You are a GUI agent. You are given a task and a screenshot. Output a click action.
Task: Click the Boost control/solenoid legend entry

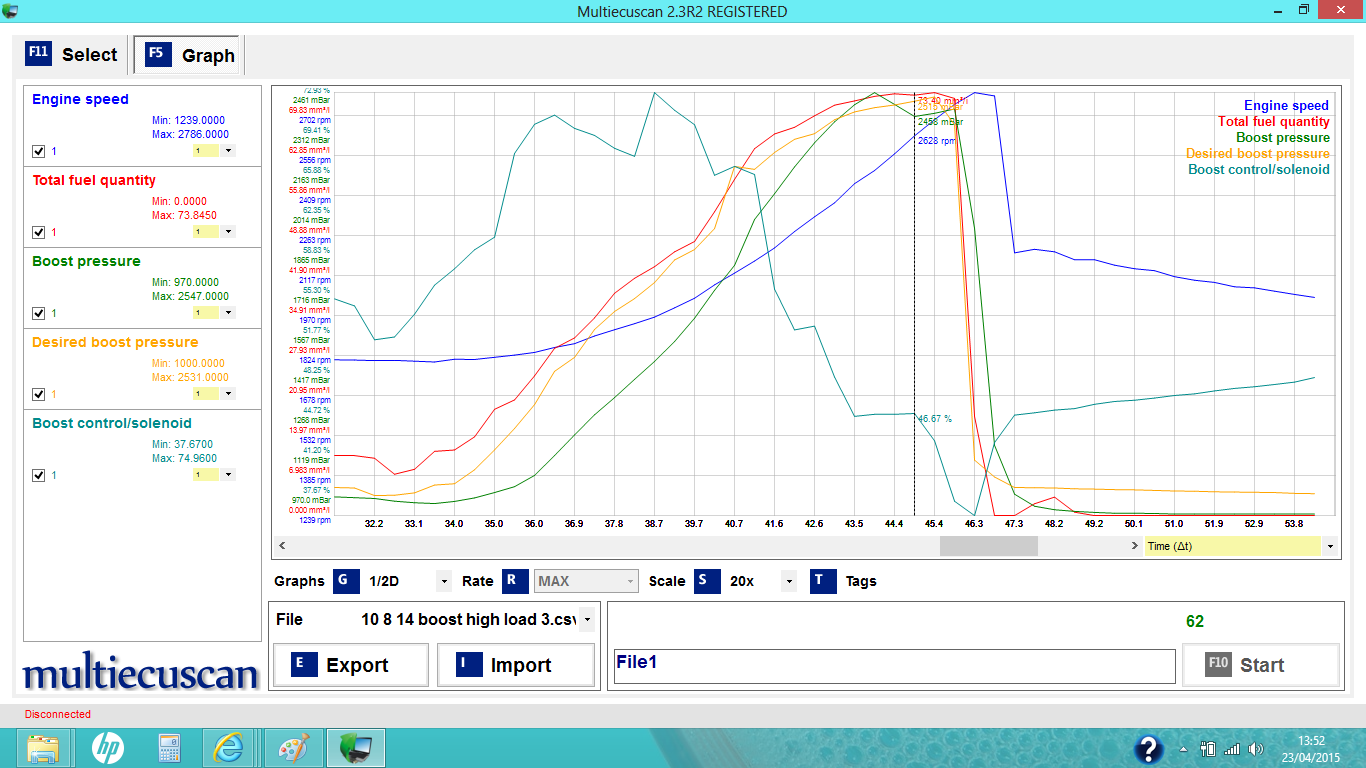click(x=1259, y=170)
